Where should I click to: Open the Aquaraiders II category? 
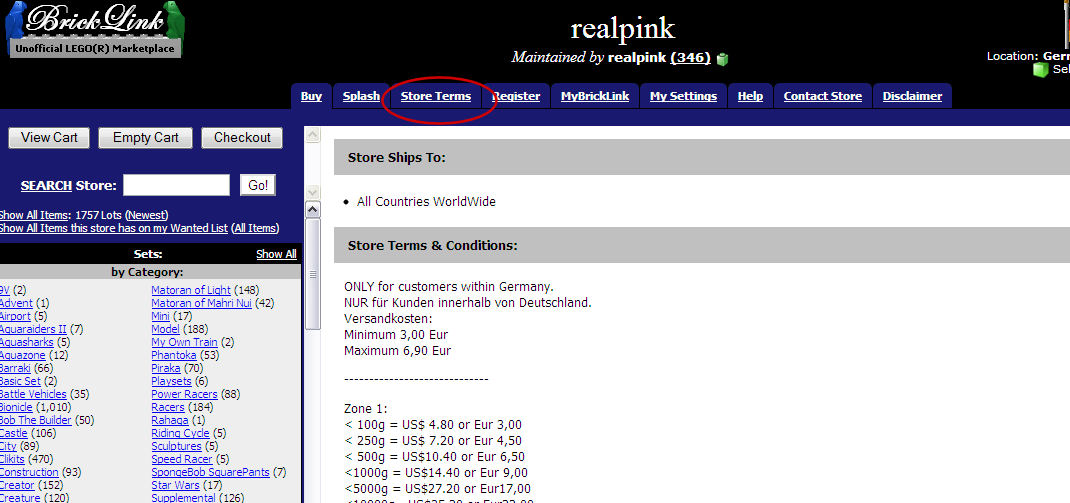pyautogui.click(x=33, y=329)
